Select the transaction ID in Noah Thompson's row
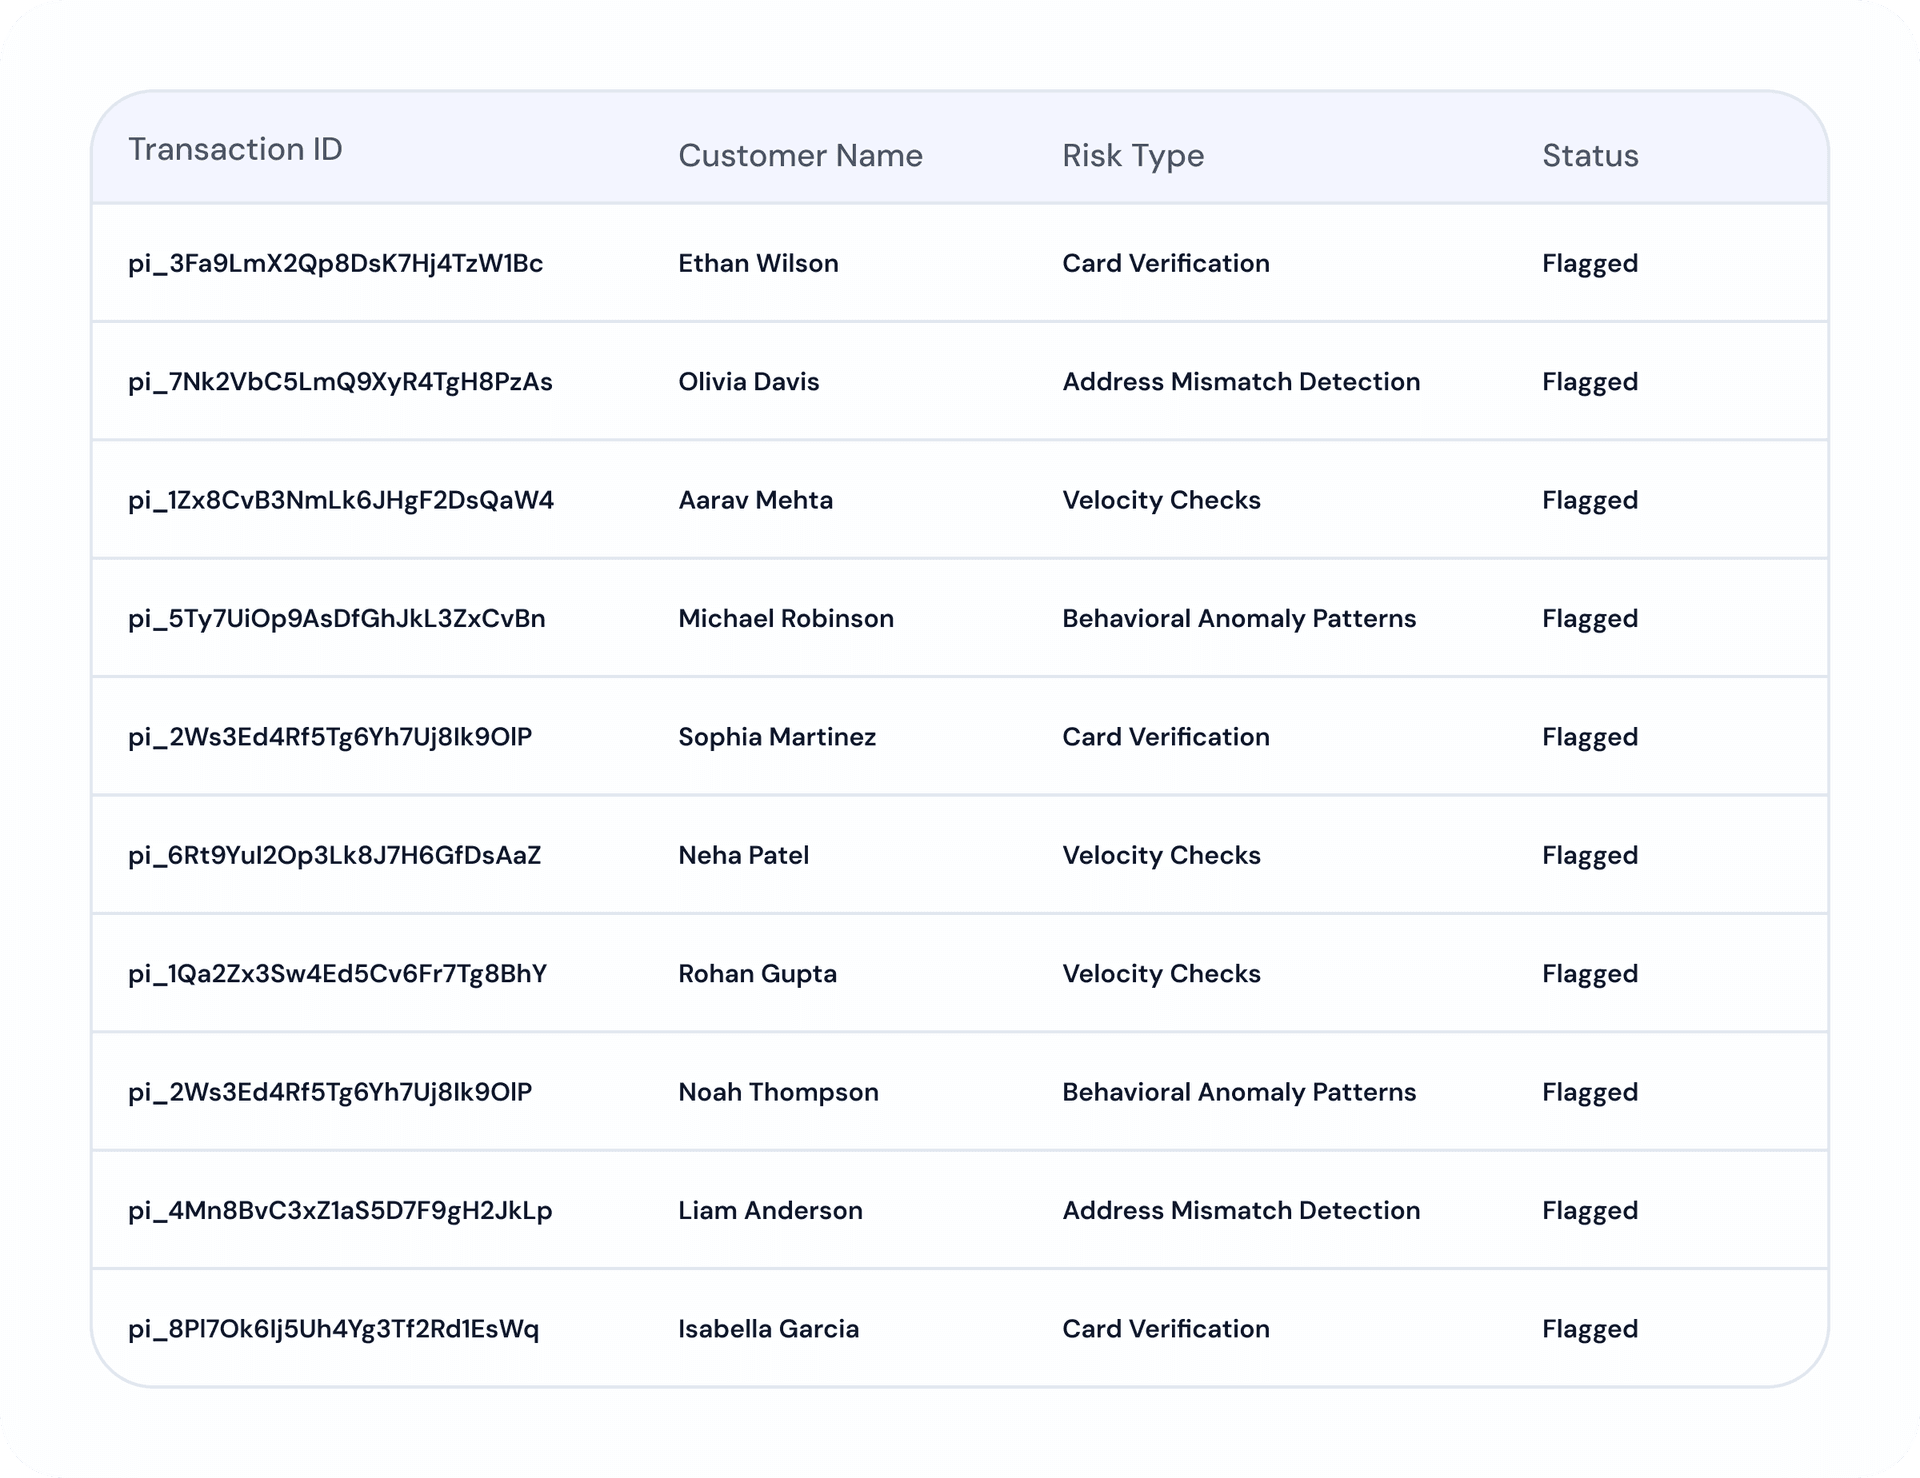 pyautogui.click(x=330, y=1092)
